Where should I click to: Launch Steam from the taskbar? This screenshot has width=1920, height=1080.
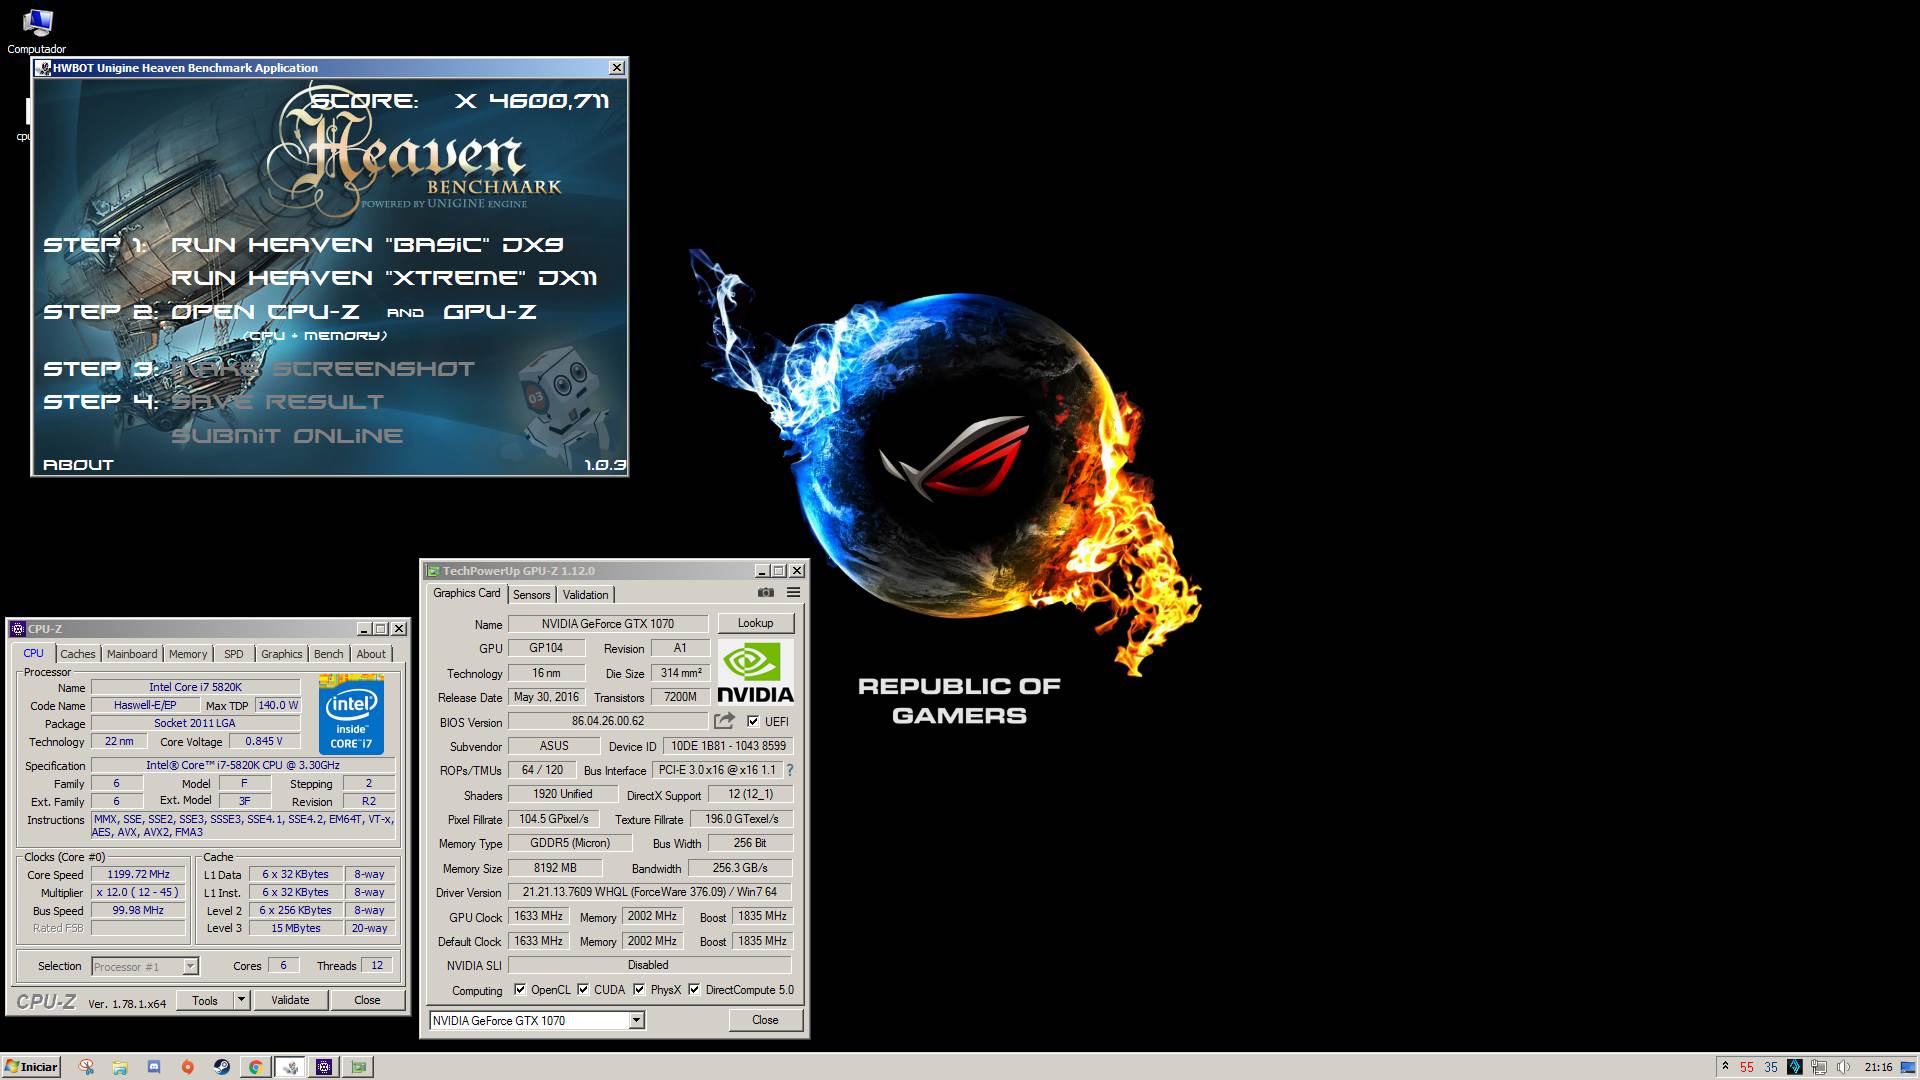pyautogui.click(x=221, y=1067)
